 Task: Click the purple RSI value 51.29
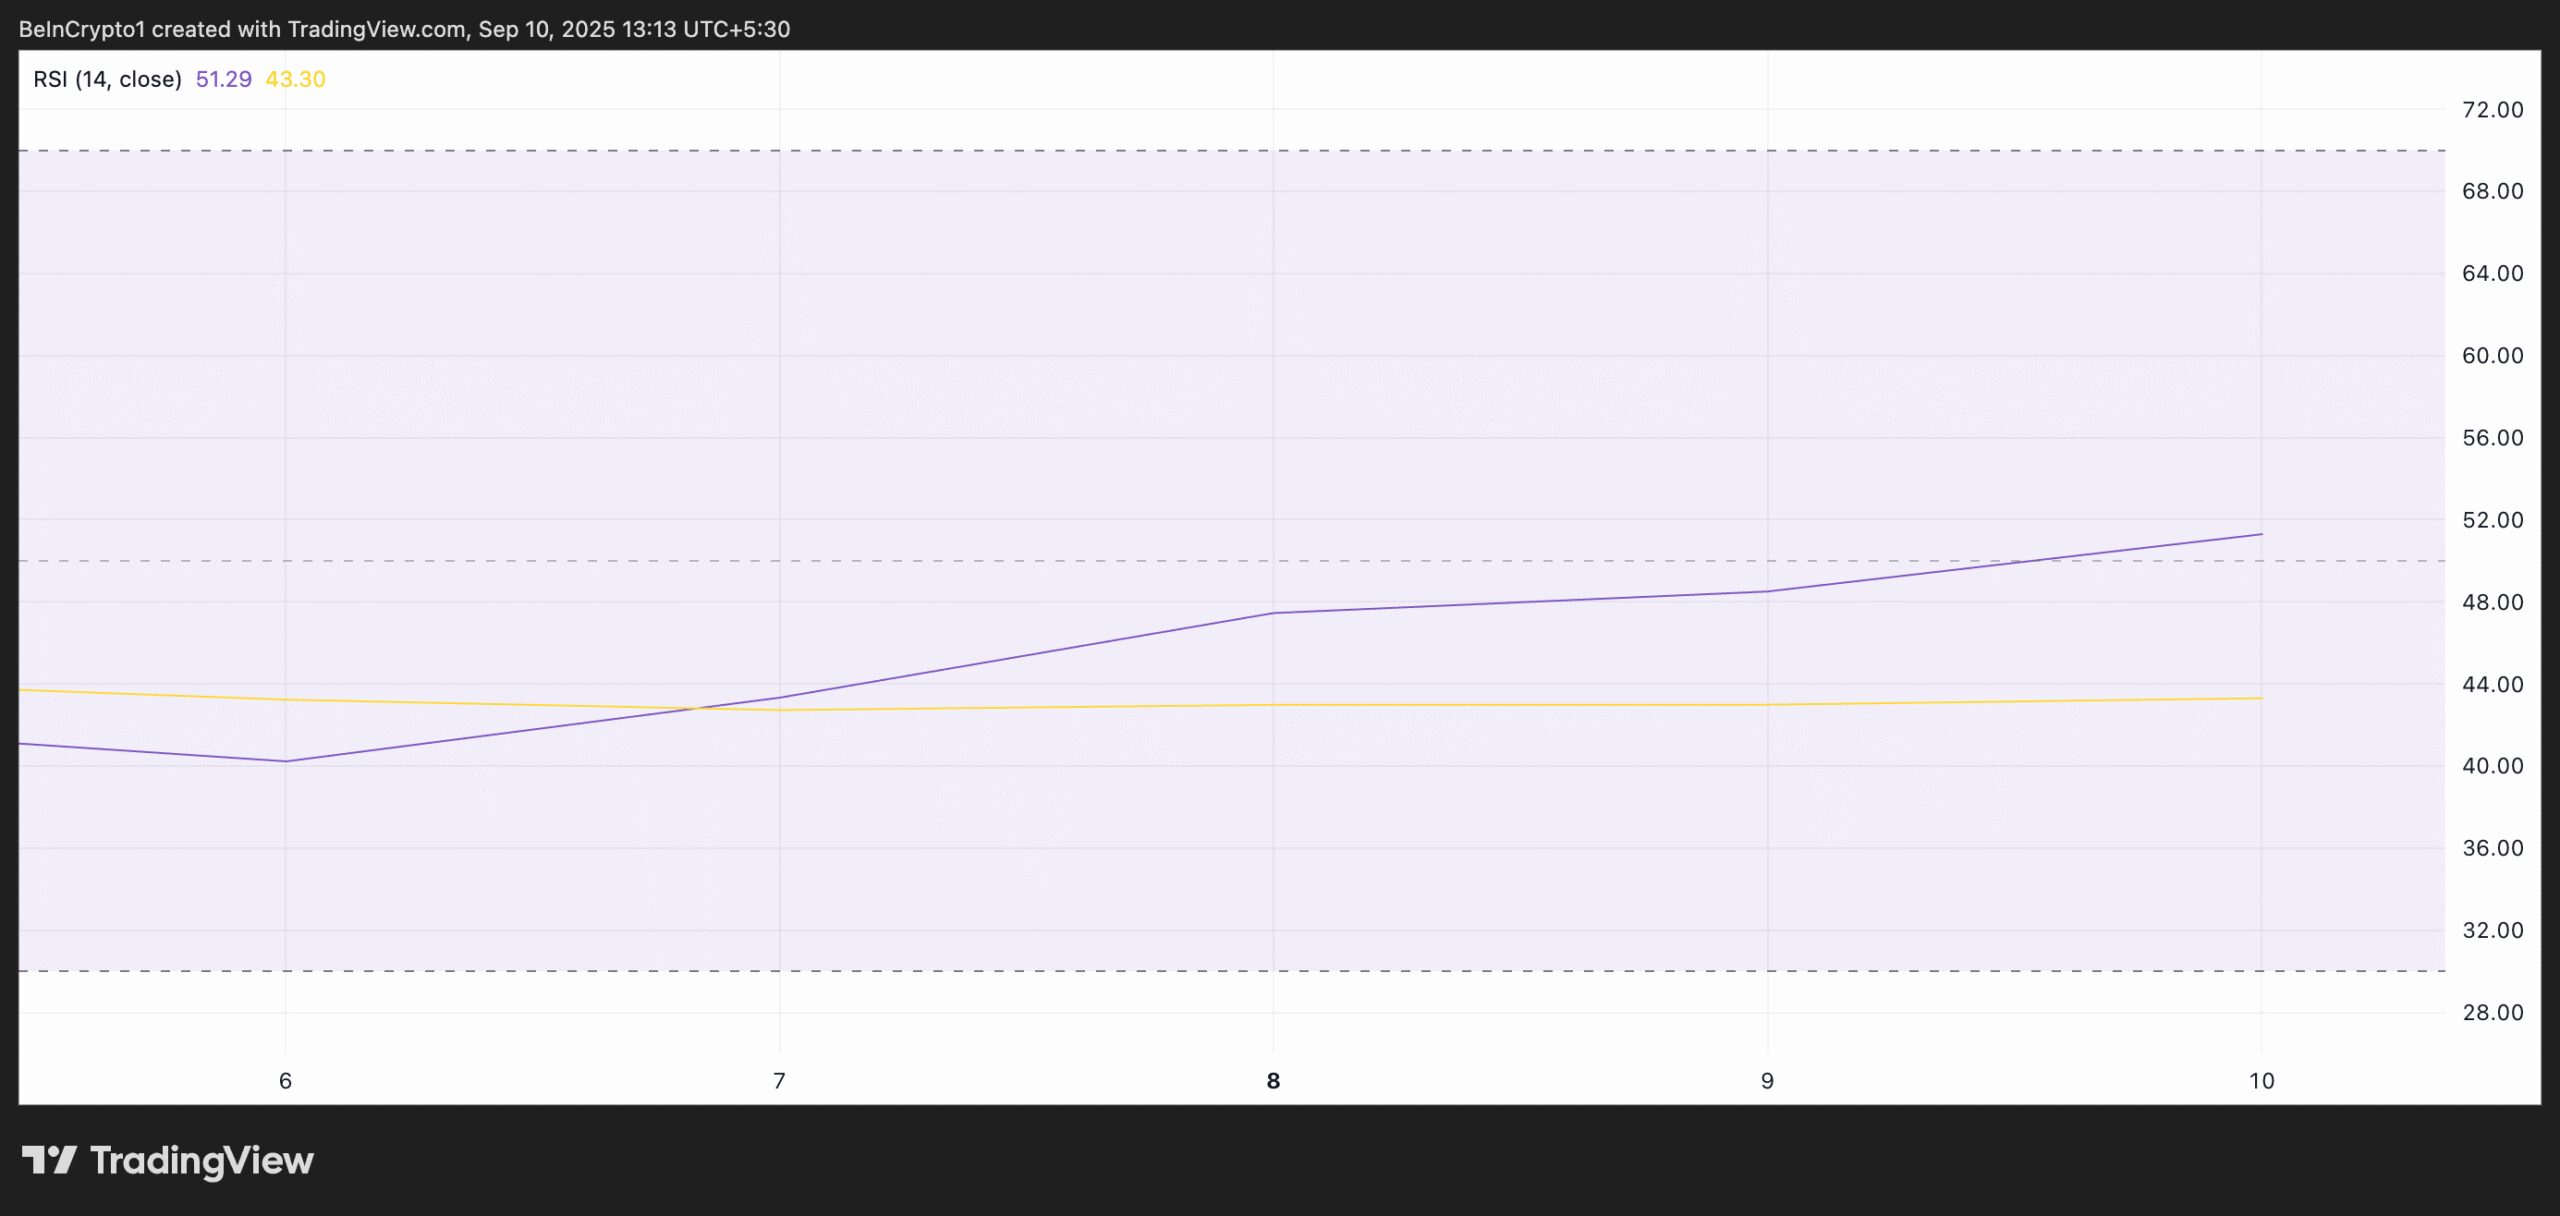[224, 78]
